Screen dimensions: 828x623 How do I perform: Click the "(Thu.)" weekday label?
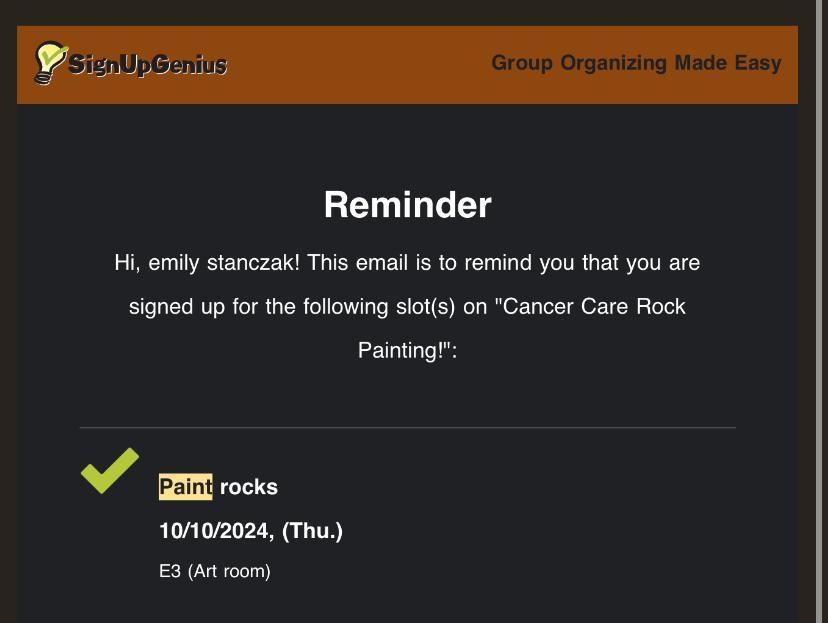(312, 531)
